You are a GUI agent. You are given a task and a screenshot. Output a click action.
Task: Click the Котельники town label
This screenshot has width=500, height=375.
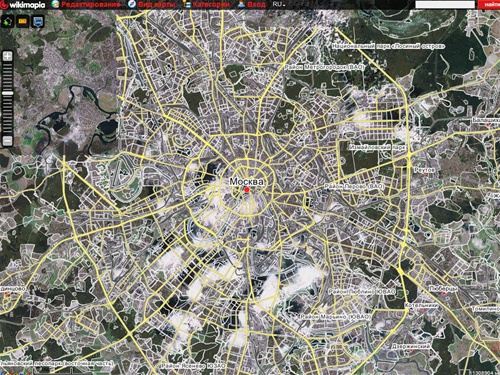(x=422, y=305)
